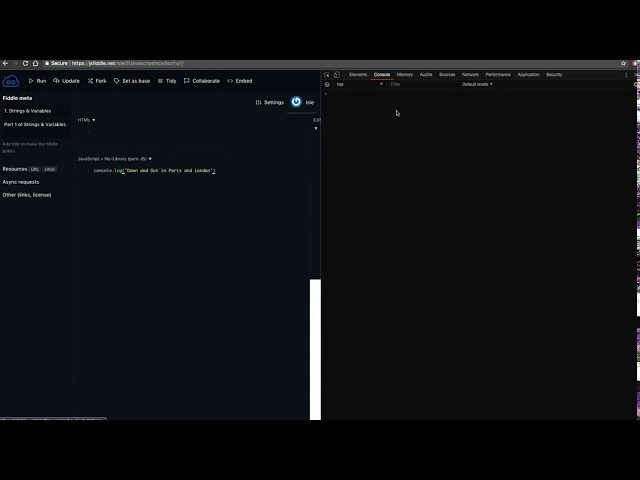This screenshot has height=480, width=640.
Task: Click the console Filter field
Action: point(422,84)
